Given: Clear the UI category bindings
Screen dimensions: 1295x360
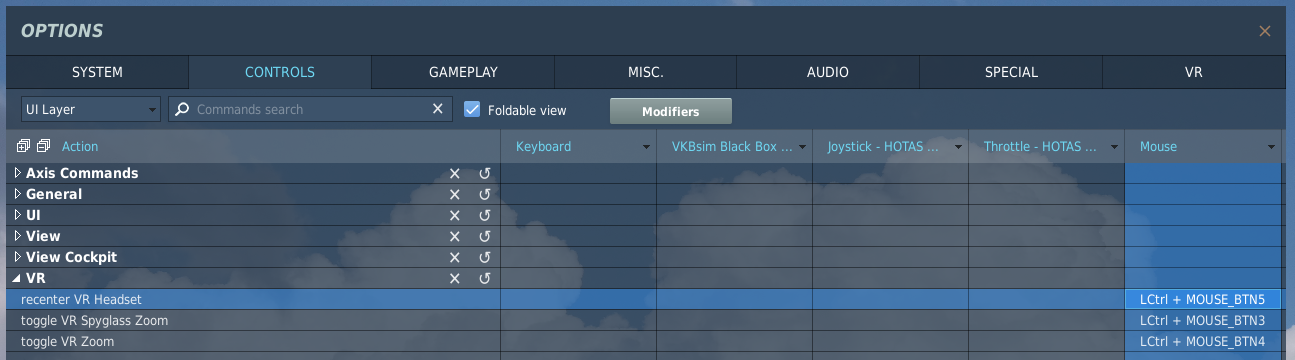Looking at the screenshot, I should pyautogui.click(x=455, y=215).
